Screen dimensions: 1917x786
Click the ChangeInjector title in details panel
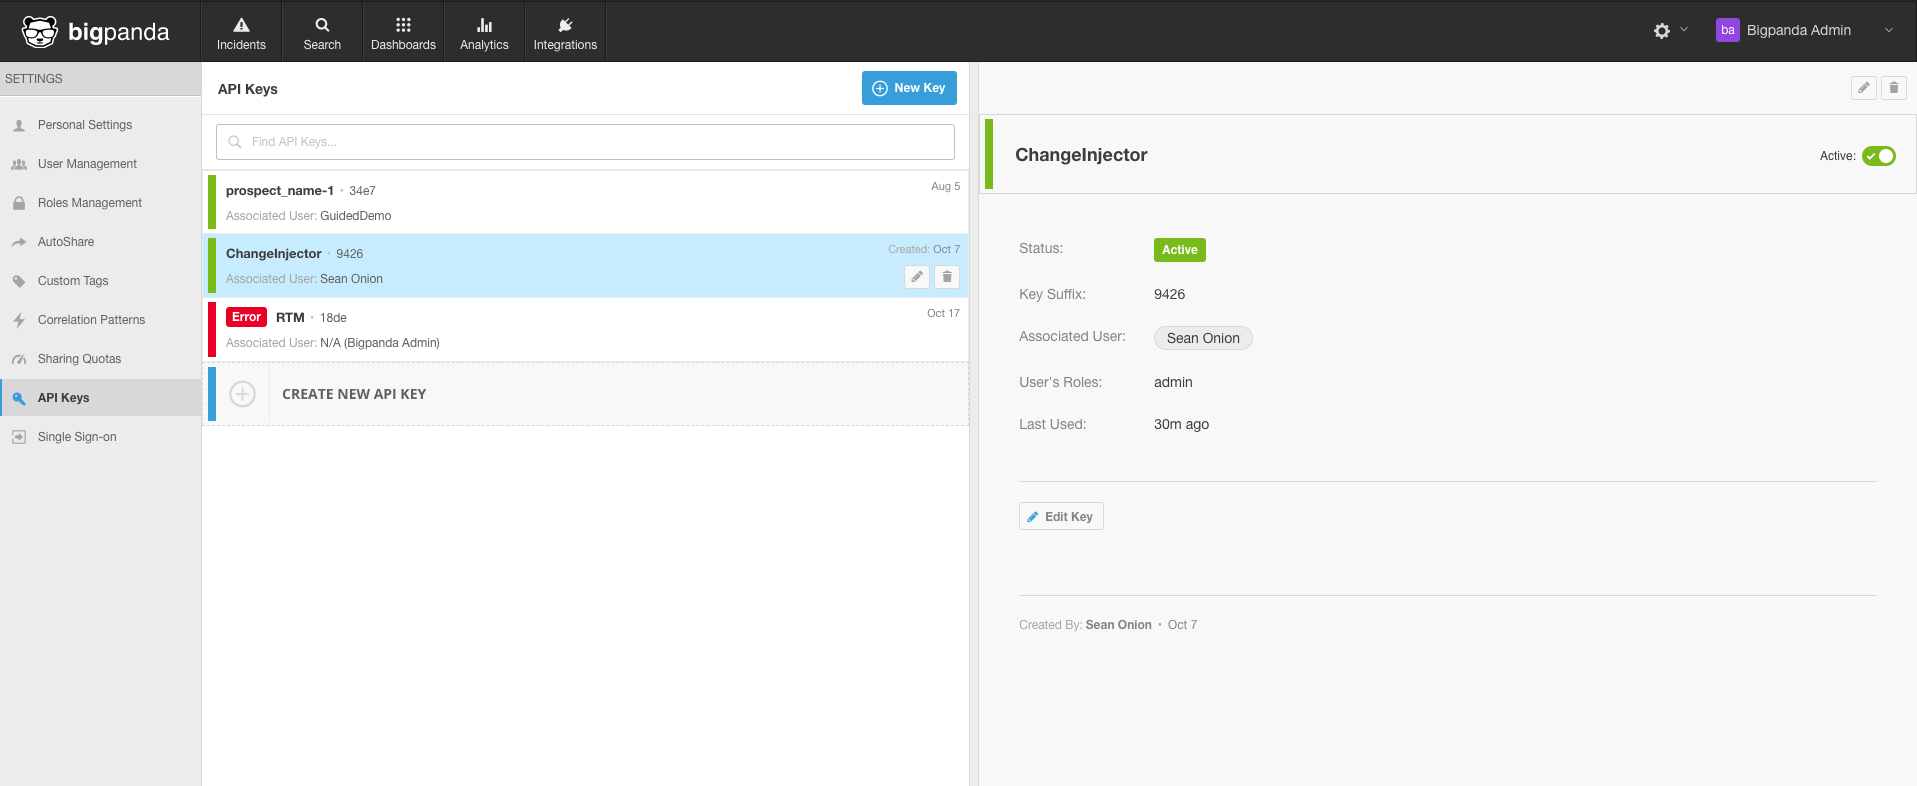[1081, 155]
